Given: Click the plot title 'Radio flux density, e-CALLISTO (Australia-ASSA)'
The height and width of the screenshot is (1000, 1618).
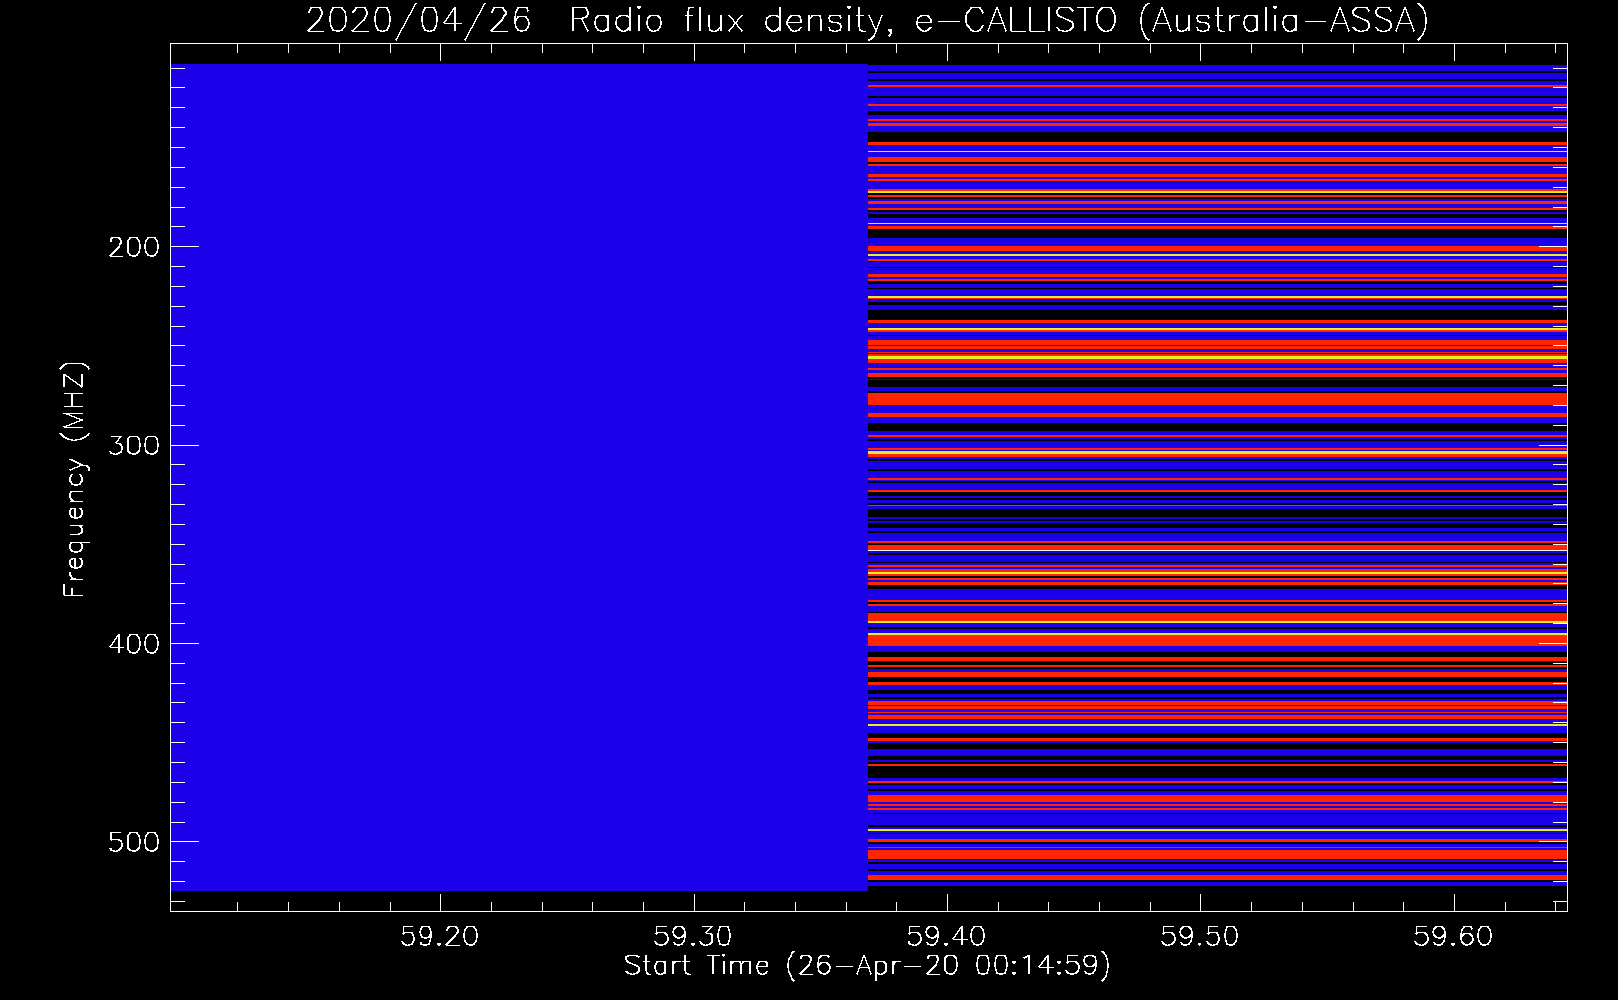Looking at the screenshot, I should [x=999, y=20].
